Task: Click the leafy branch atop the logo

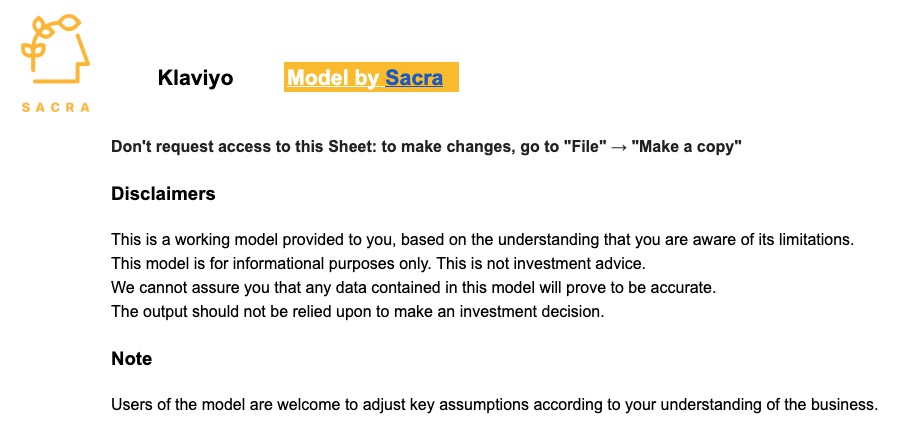Action: click(57, 26)
